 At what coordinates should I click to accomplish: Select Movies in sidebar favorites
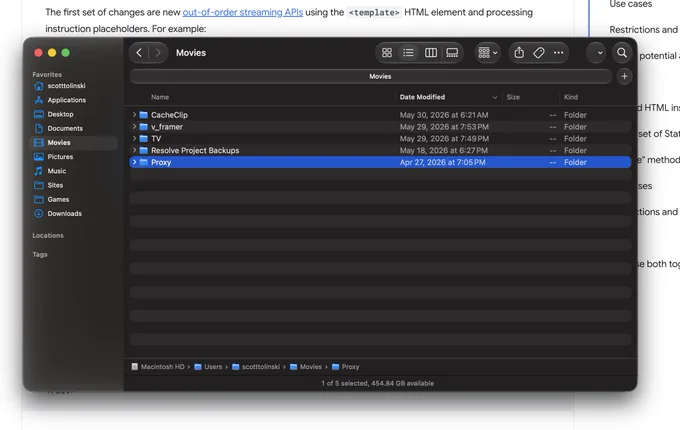(74, 143)
